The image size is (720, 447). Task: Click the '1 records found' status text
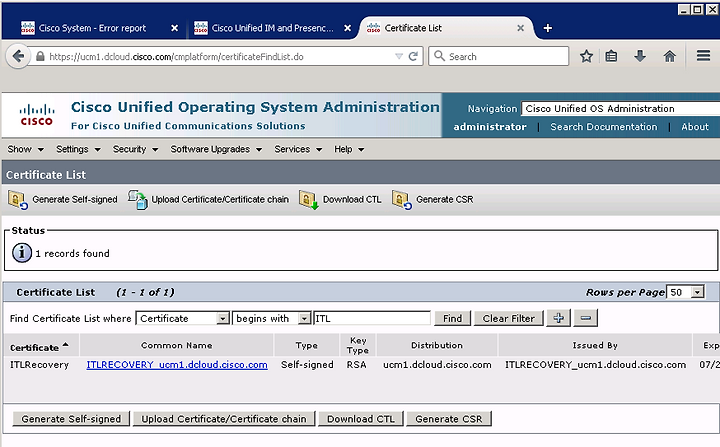[x=73, y=254]
